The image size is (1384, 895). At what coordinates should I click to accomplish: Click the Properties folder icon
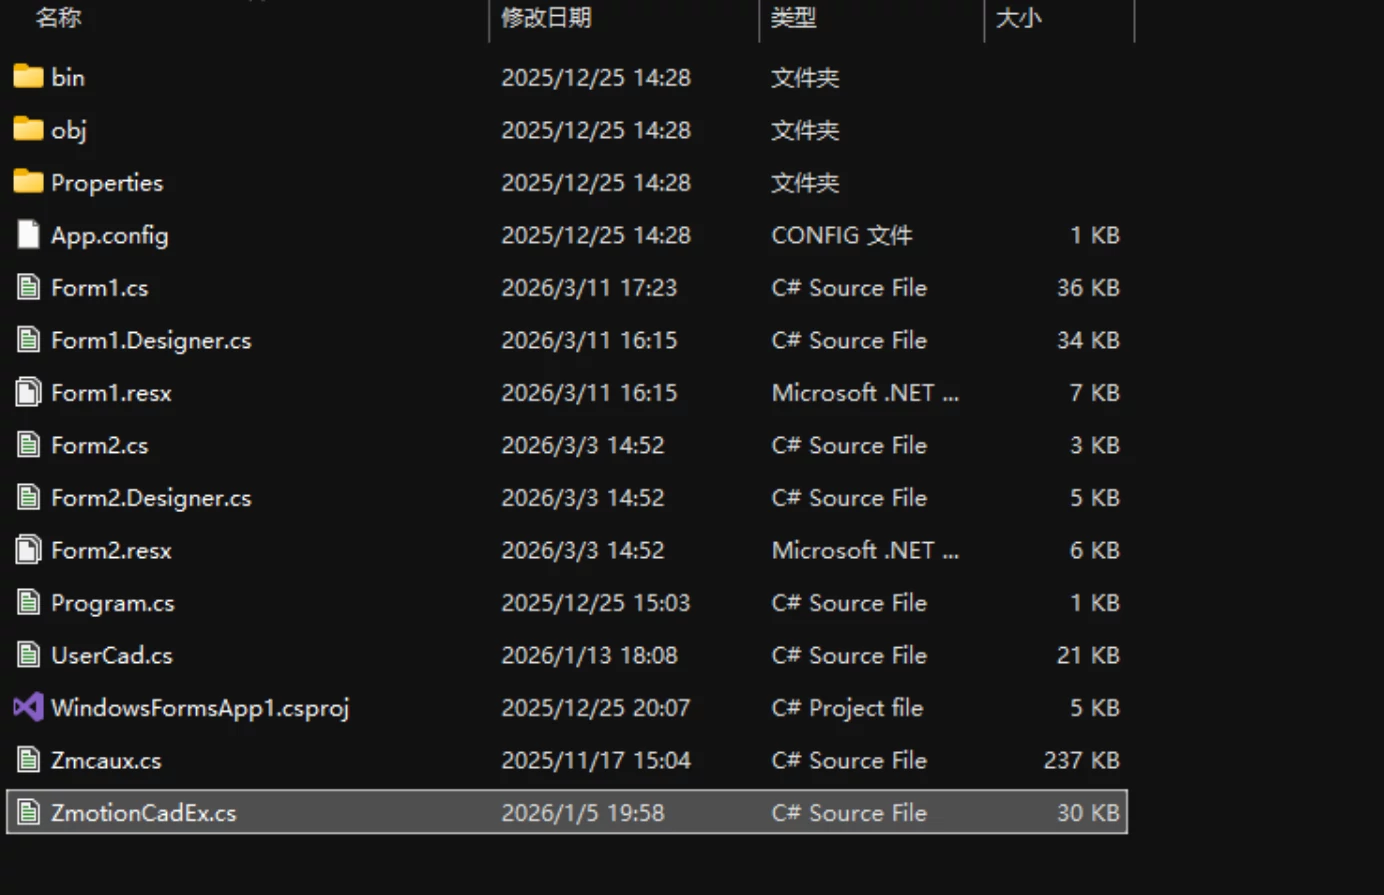click(x=28, y=182)
